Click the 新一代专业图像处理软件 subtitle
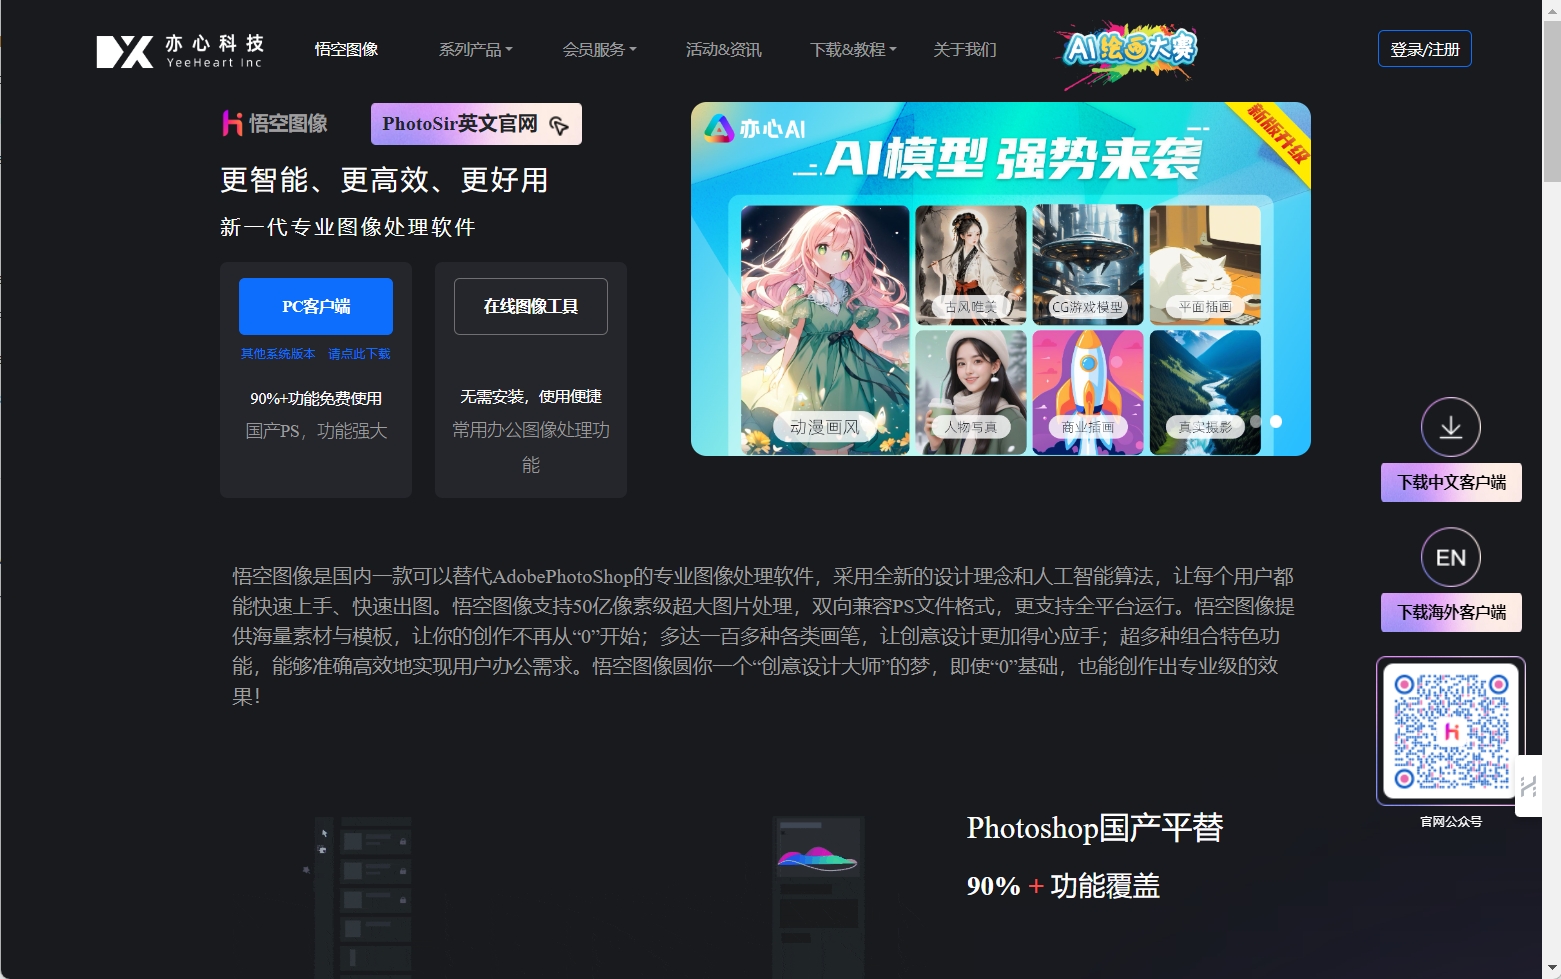Viewport: 1561px width, 979px height. 348,227
